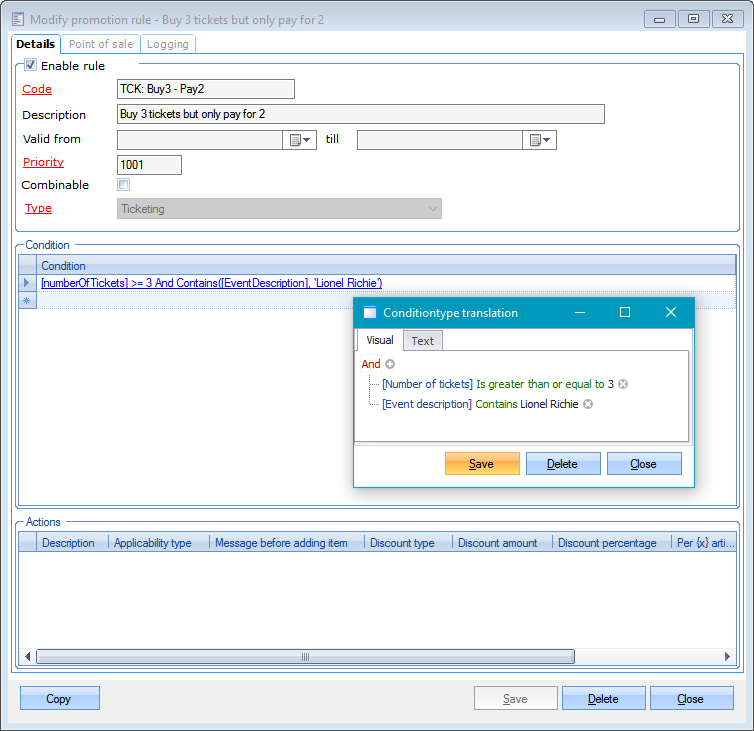Open the Valid from calendar picker
754x731 pixels.
(301, 140)
